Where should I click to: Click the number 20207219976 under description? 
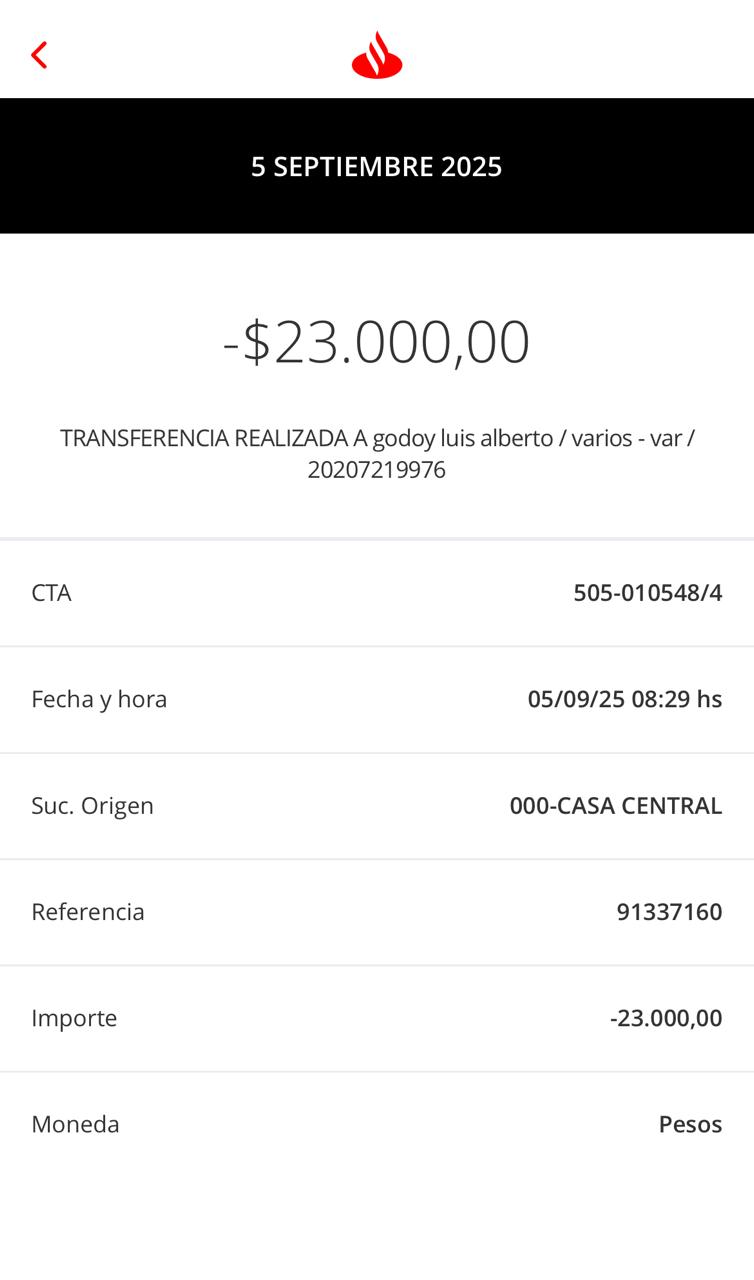click(377, 470)
